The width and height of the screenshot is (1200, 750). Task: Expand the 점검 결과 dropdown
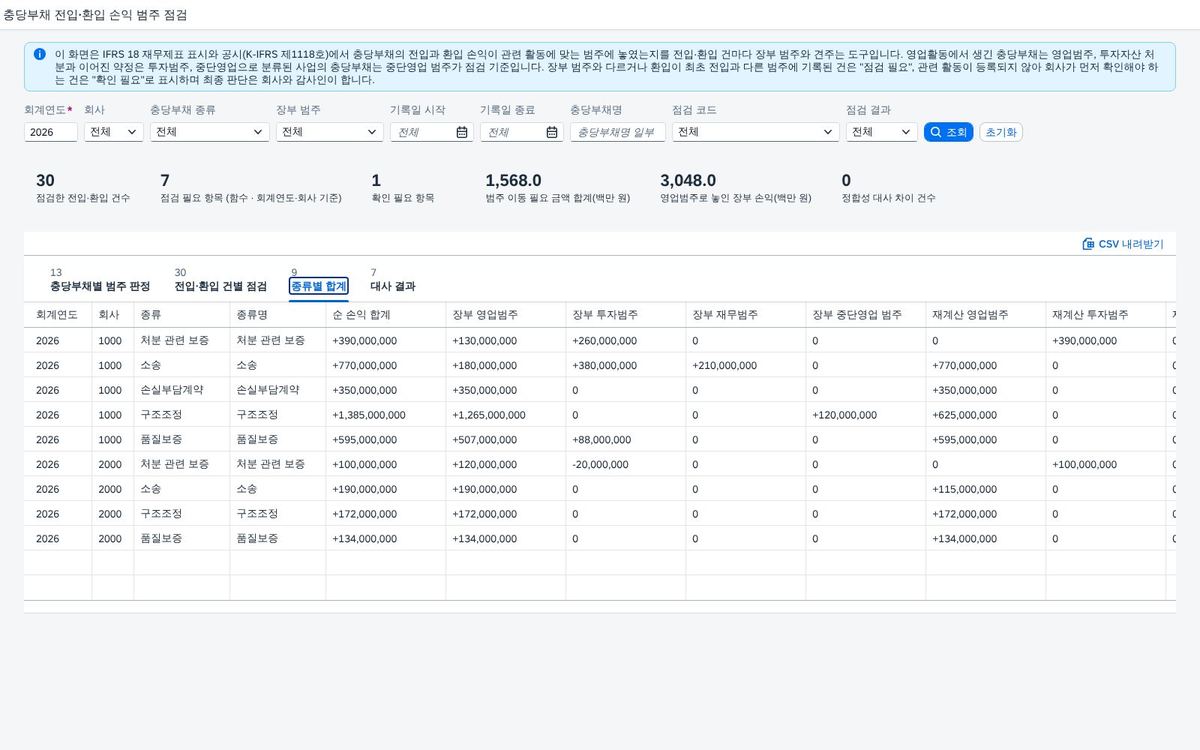[882, 132]
